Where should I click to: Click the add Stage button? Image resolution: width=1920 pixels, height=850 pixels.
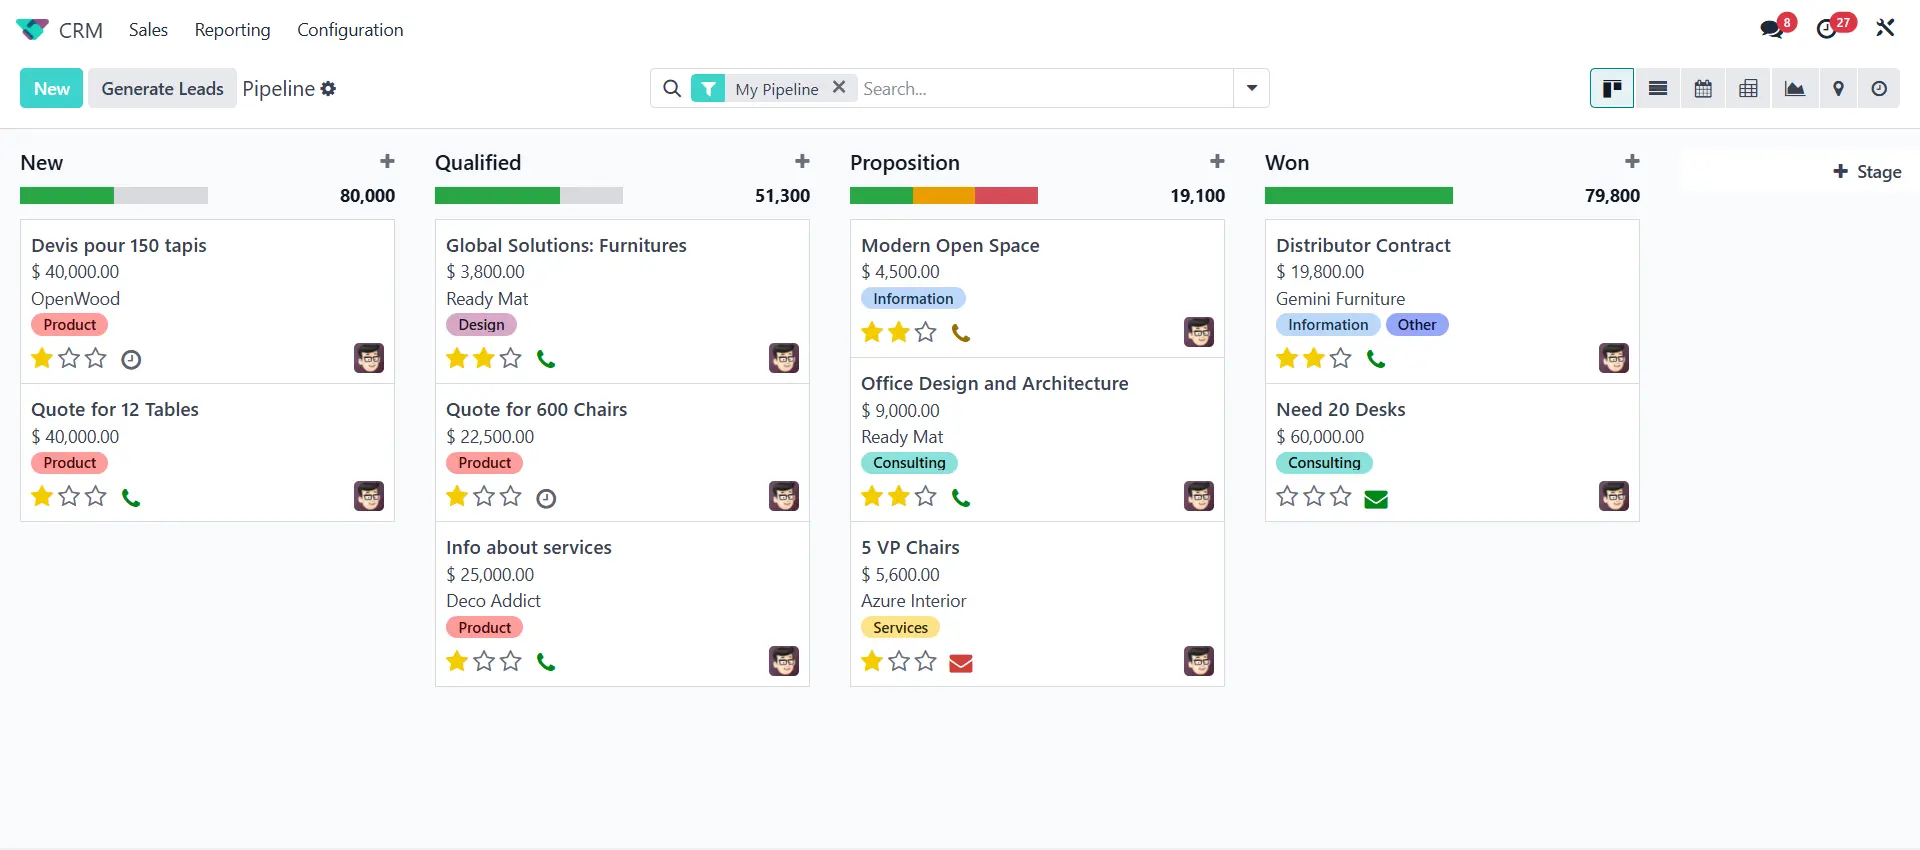[x=1866, y=172]
